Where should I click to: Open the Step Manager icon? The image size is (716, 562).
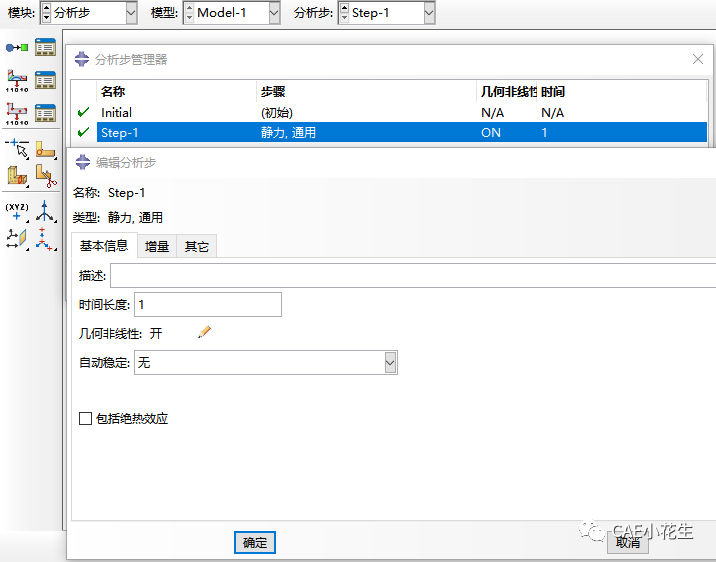point(45,47)
